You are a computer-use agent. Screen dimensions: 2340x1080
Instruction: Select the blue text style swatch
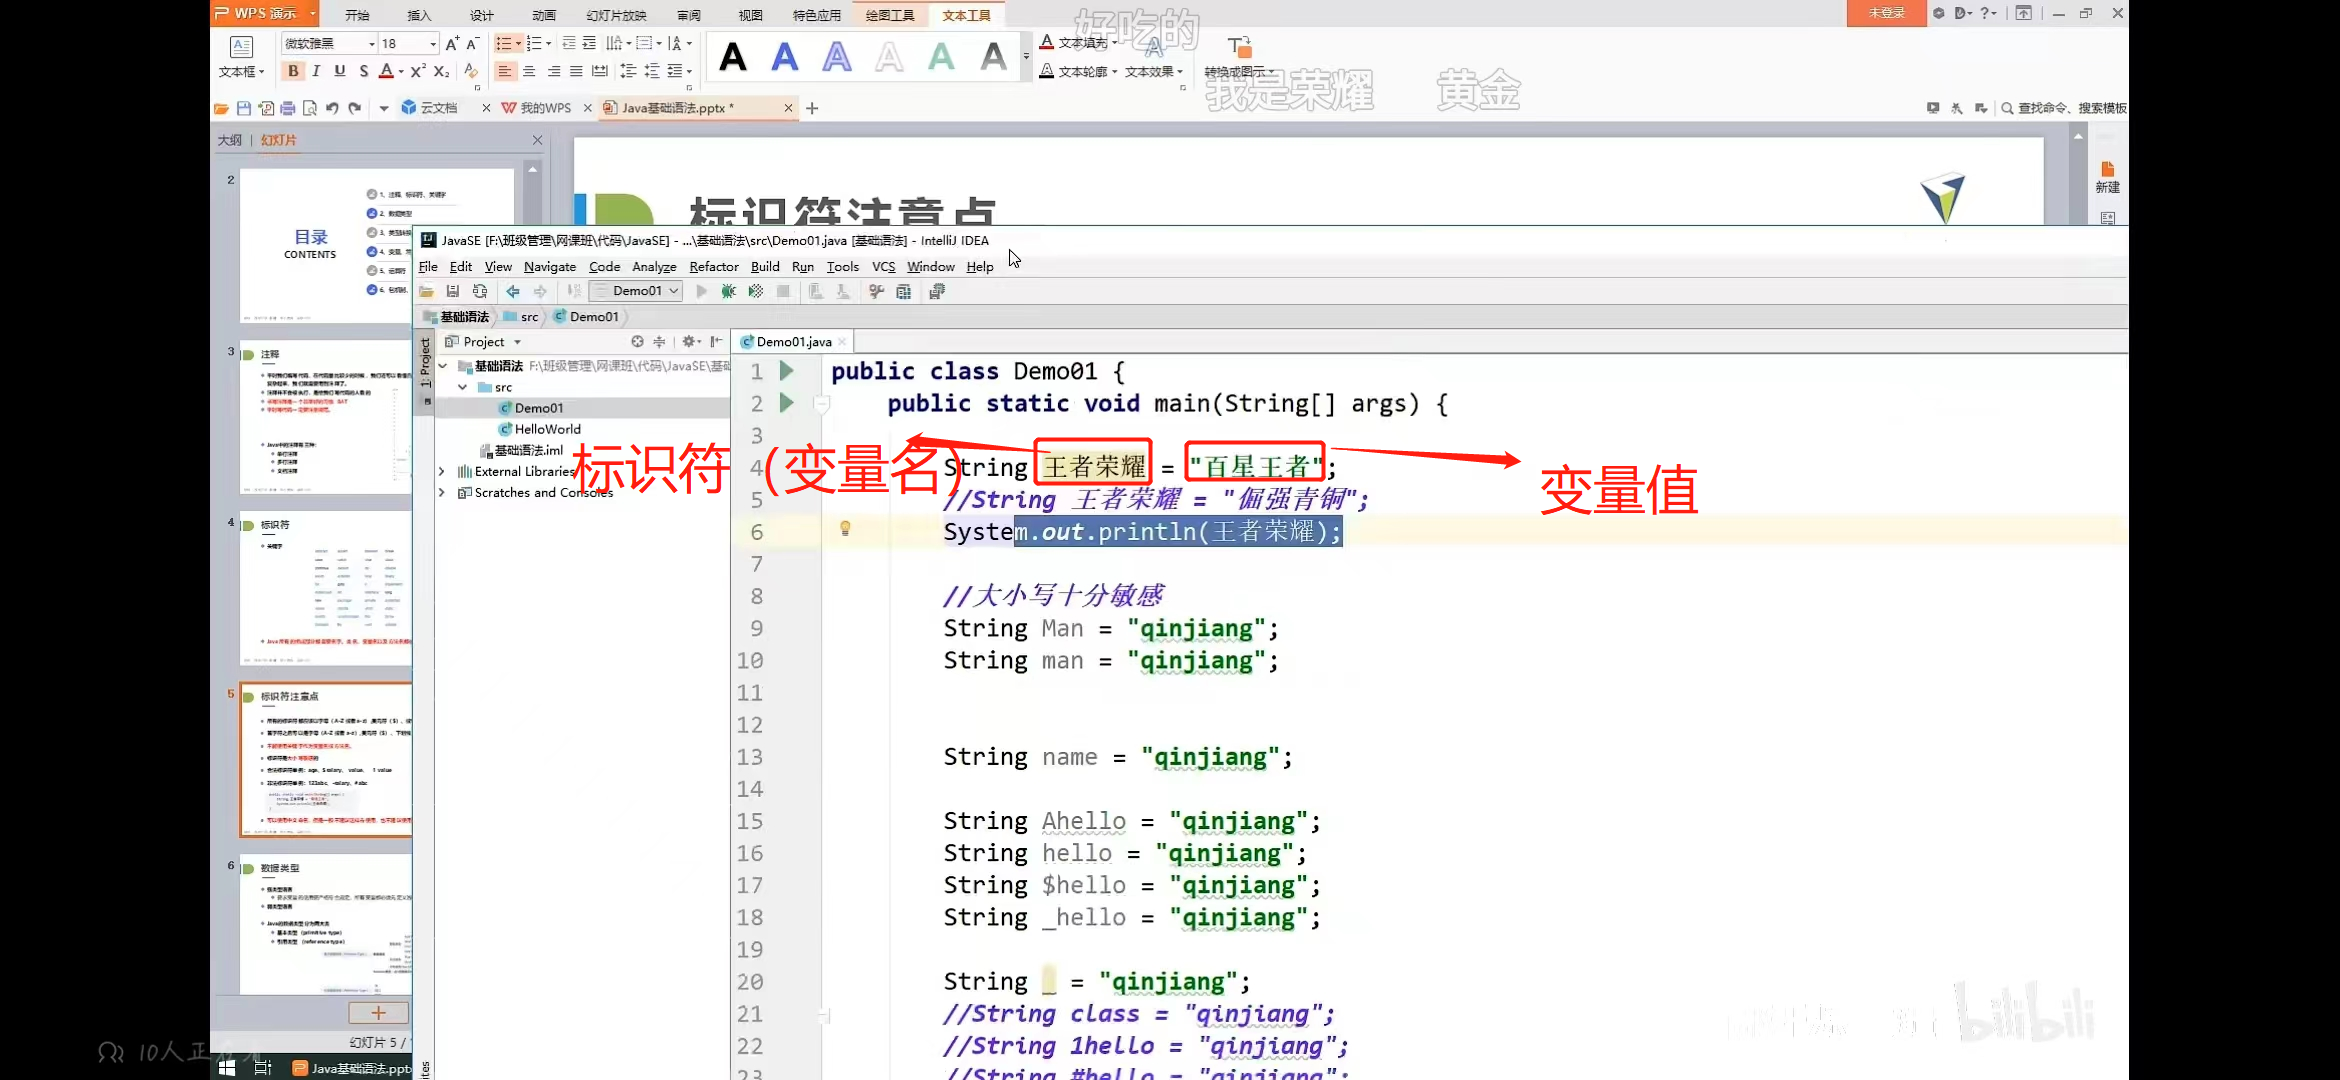785,57
